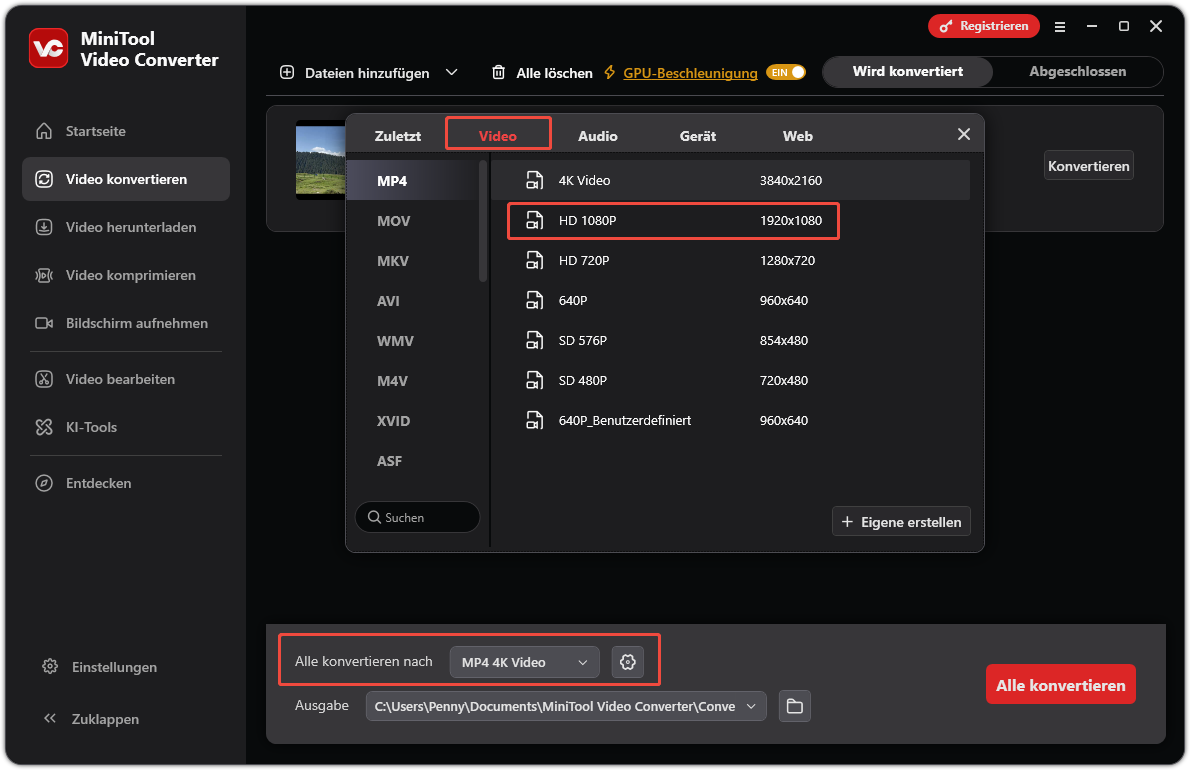The image size is (1190, 770).
Task: Select the Zuletzt tab
Action: point(398,136)
